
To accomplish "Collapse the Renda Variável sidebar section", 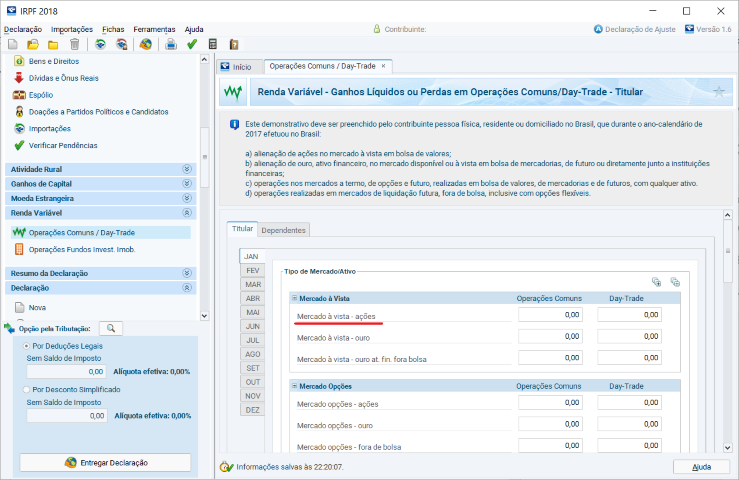I will tap(186, 213).
